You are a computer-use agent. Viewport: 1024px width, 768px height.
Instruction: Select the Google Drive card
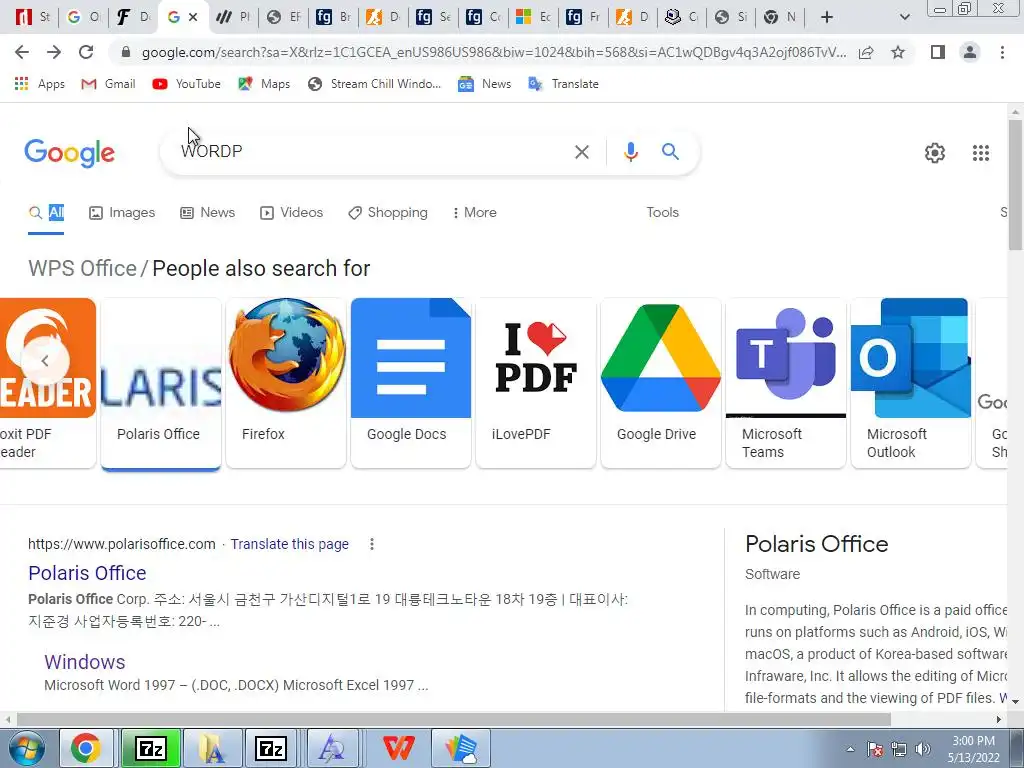661,383
